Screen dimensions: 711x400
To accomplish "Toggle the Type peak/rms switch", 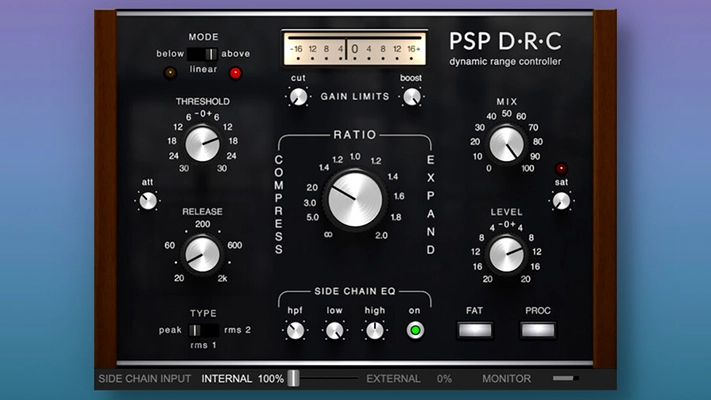I will coord(204,329).
